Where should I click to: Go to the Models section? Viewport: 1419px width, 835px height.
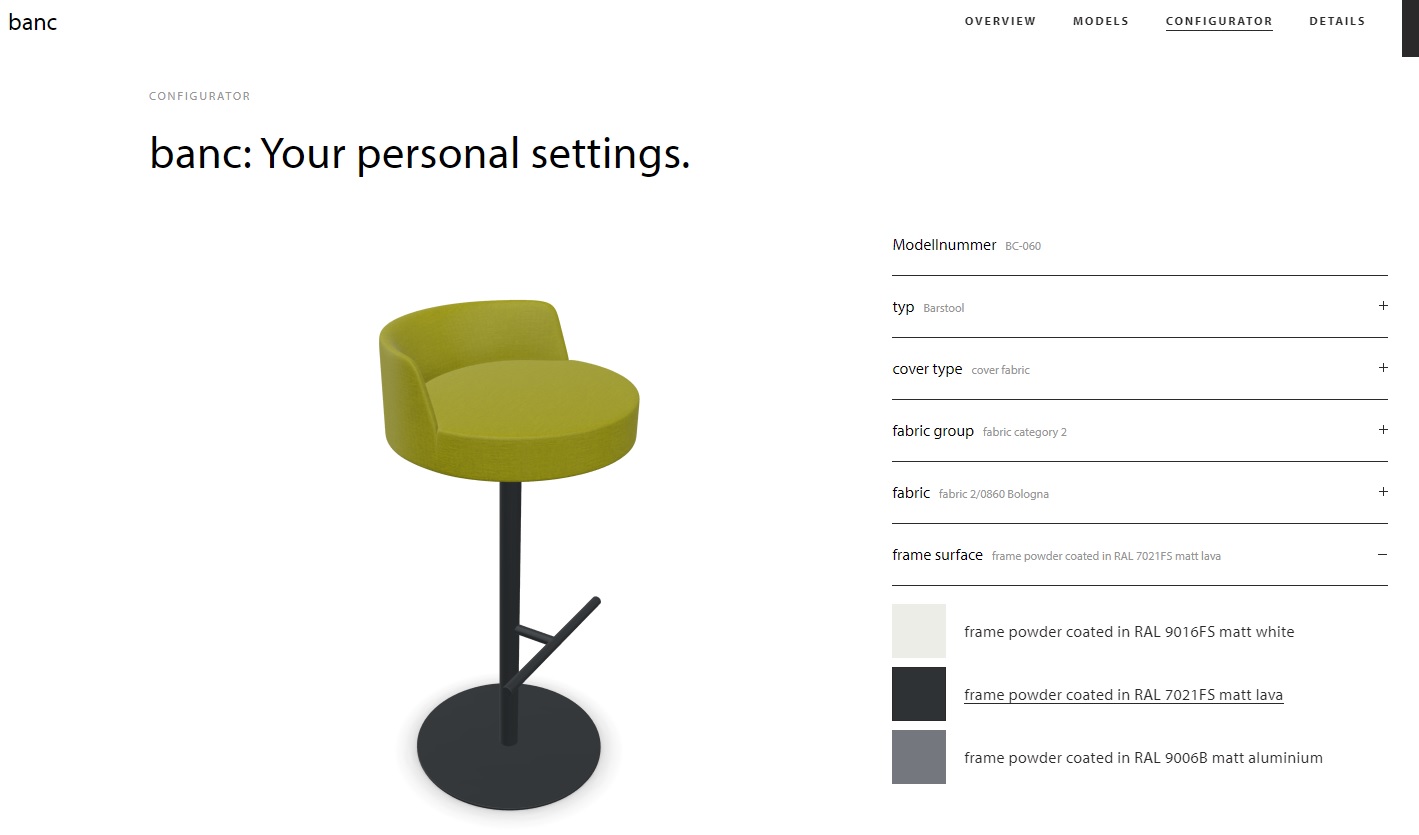(x=1100, y=21)
